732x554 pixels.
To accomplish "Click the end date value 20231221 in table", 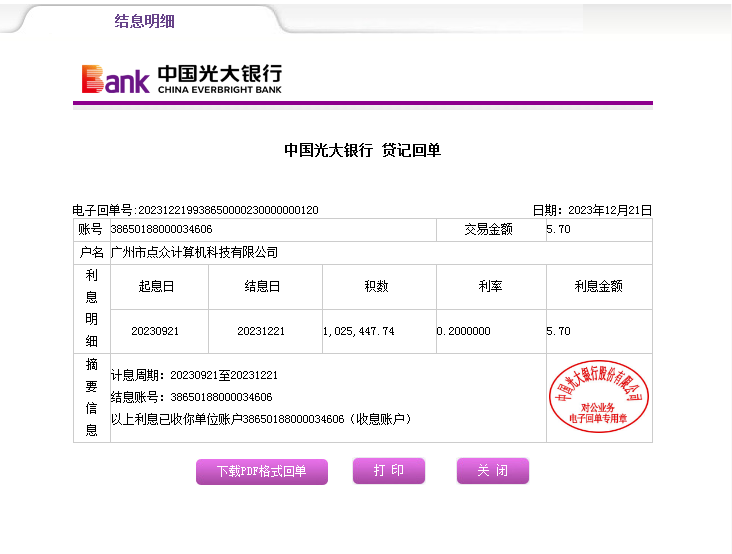I will pos(261,331).
